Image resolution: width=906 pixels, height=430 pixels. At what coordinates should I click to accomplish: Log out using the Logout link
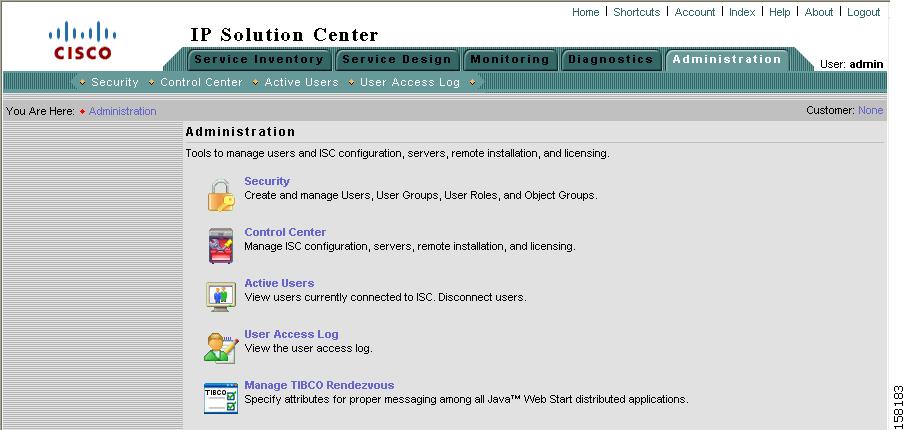863,12
